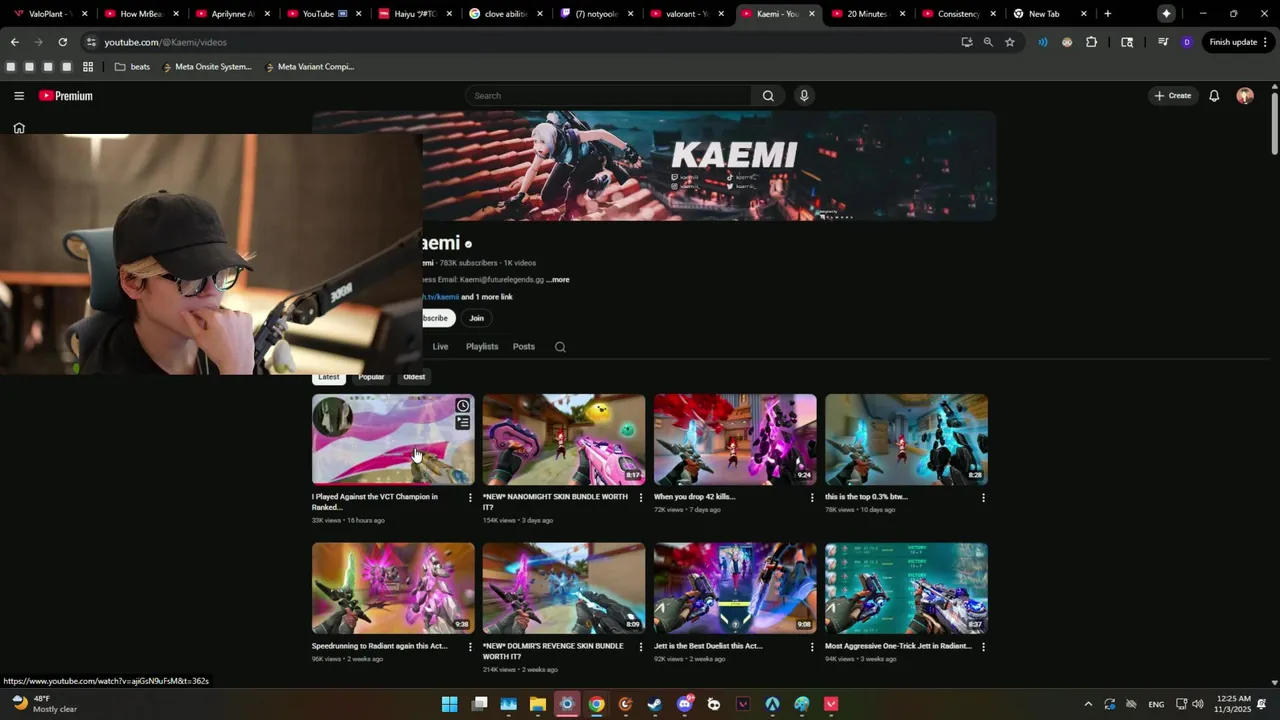Open the Meta Variant Compi bookmark
Screen dimensions: 1280x720
pyautogui.click(x=309, y=67)
